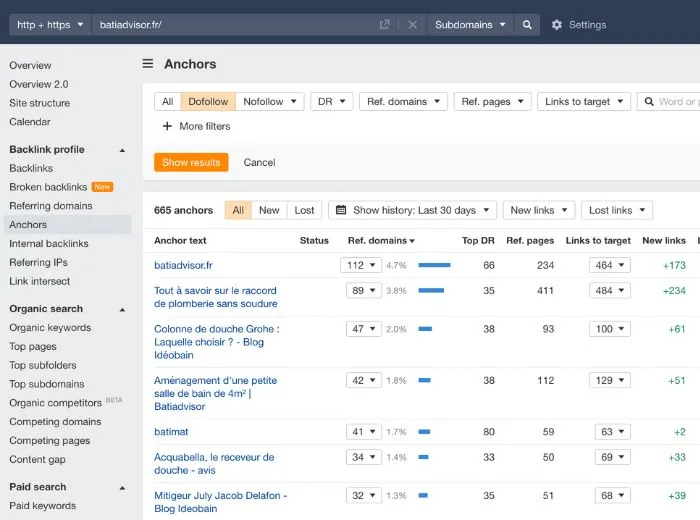Open the Ref. domains filter dropdown
This screenshot has width=700, height=520.
point(403,102)
